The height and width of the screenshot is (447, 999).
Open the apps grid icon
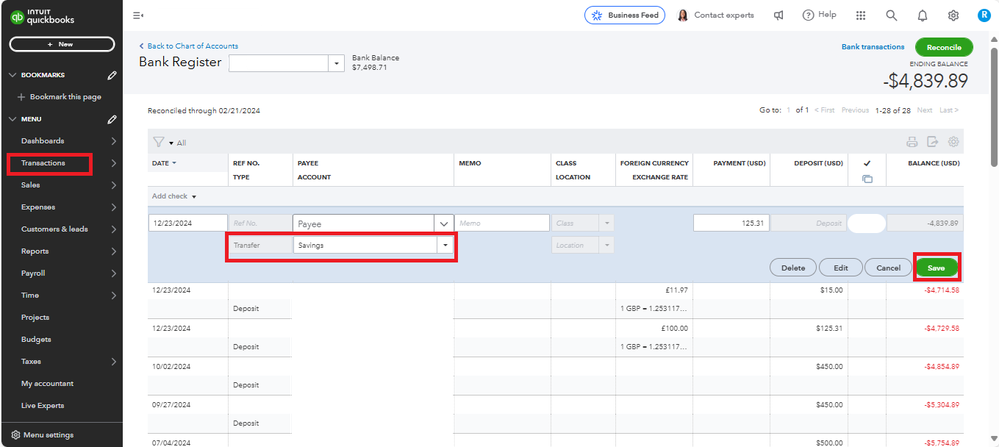pyautogui.click(x=861, y=15)
